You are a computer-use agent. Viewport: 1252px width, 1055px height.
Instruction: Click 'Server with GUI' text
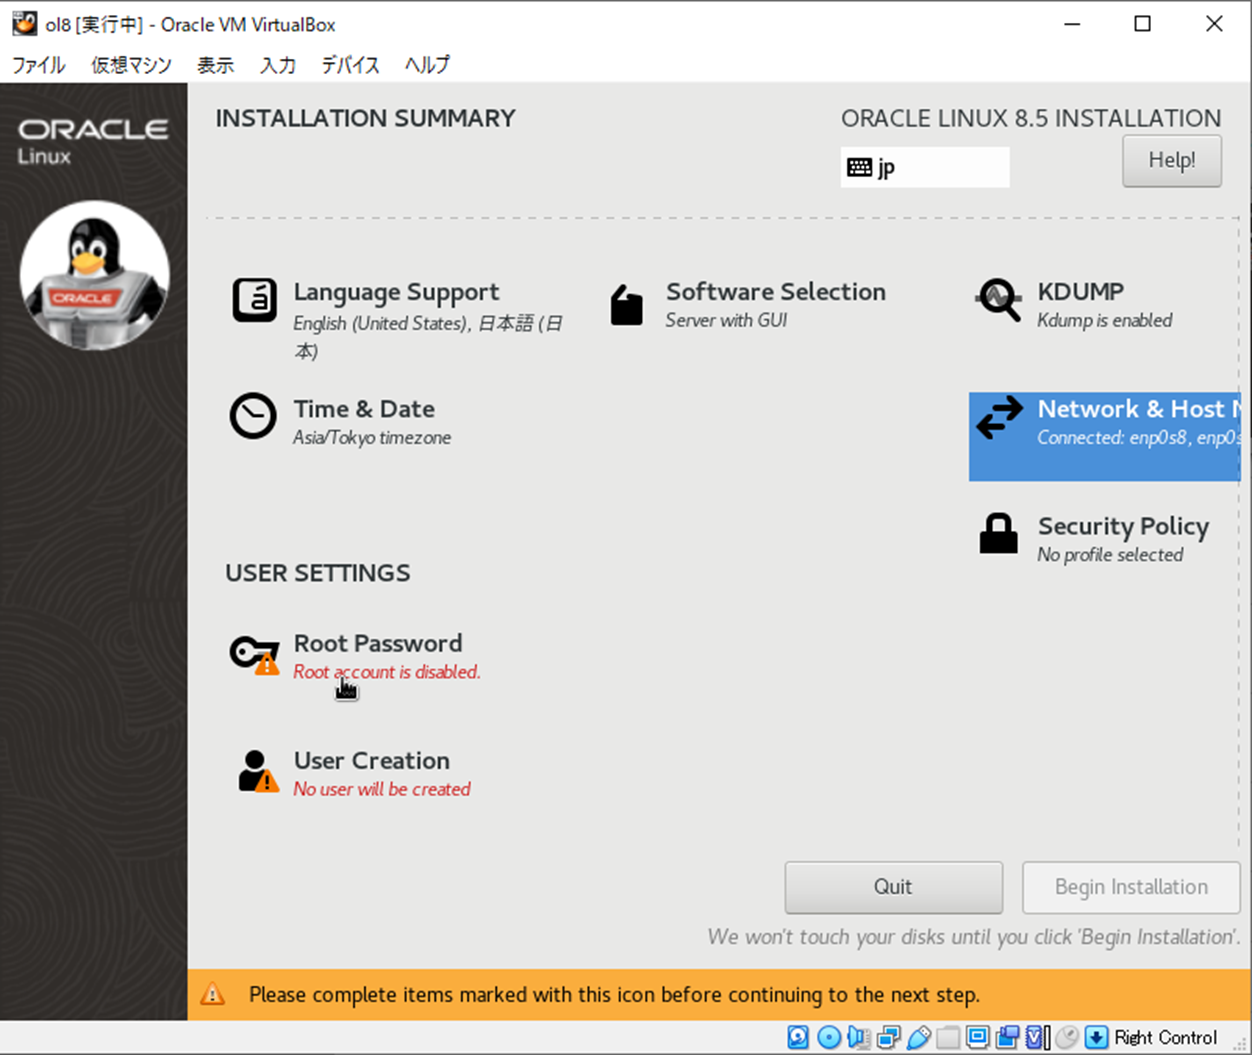pos(727,320)
